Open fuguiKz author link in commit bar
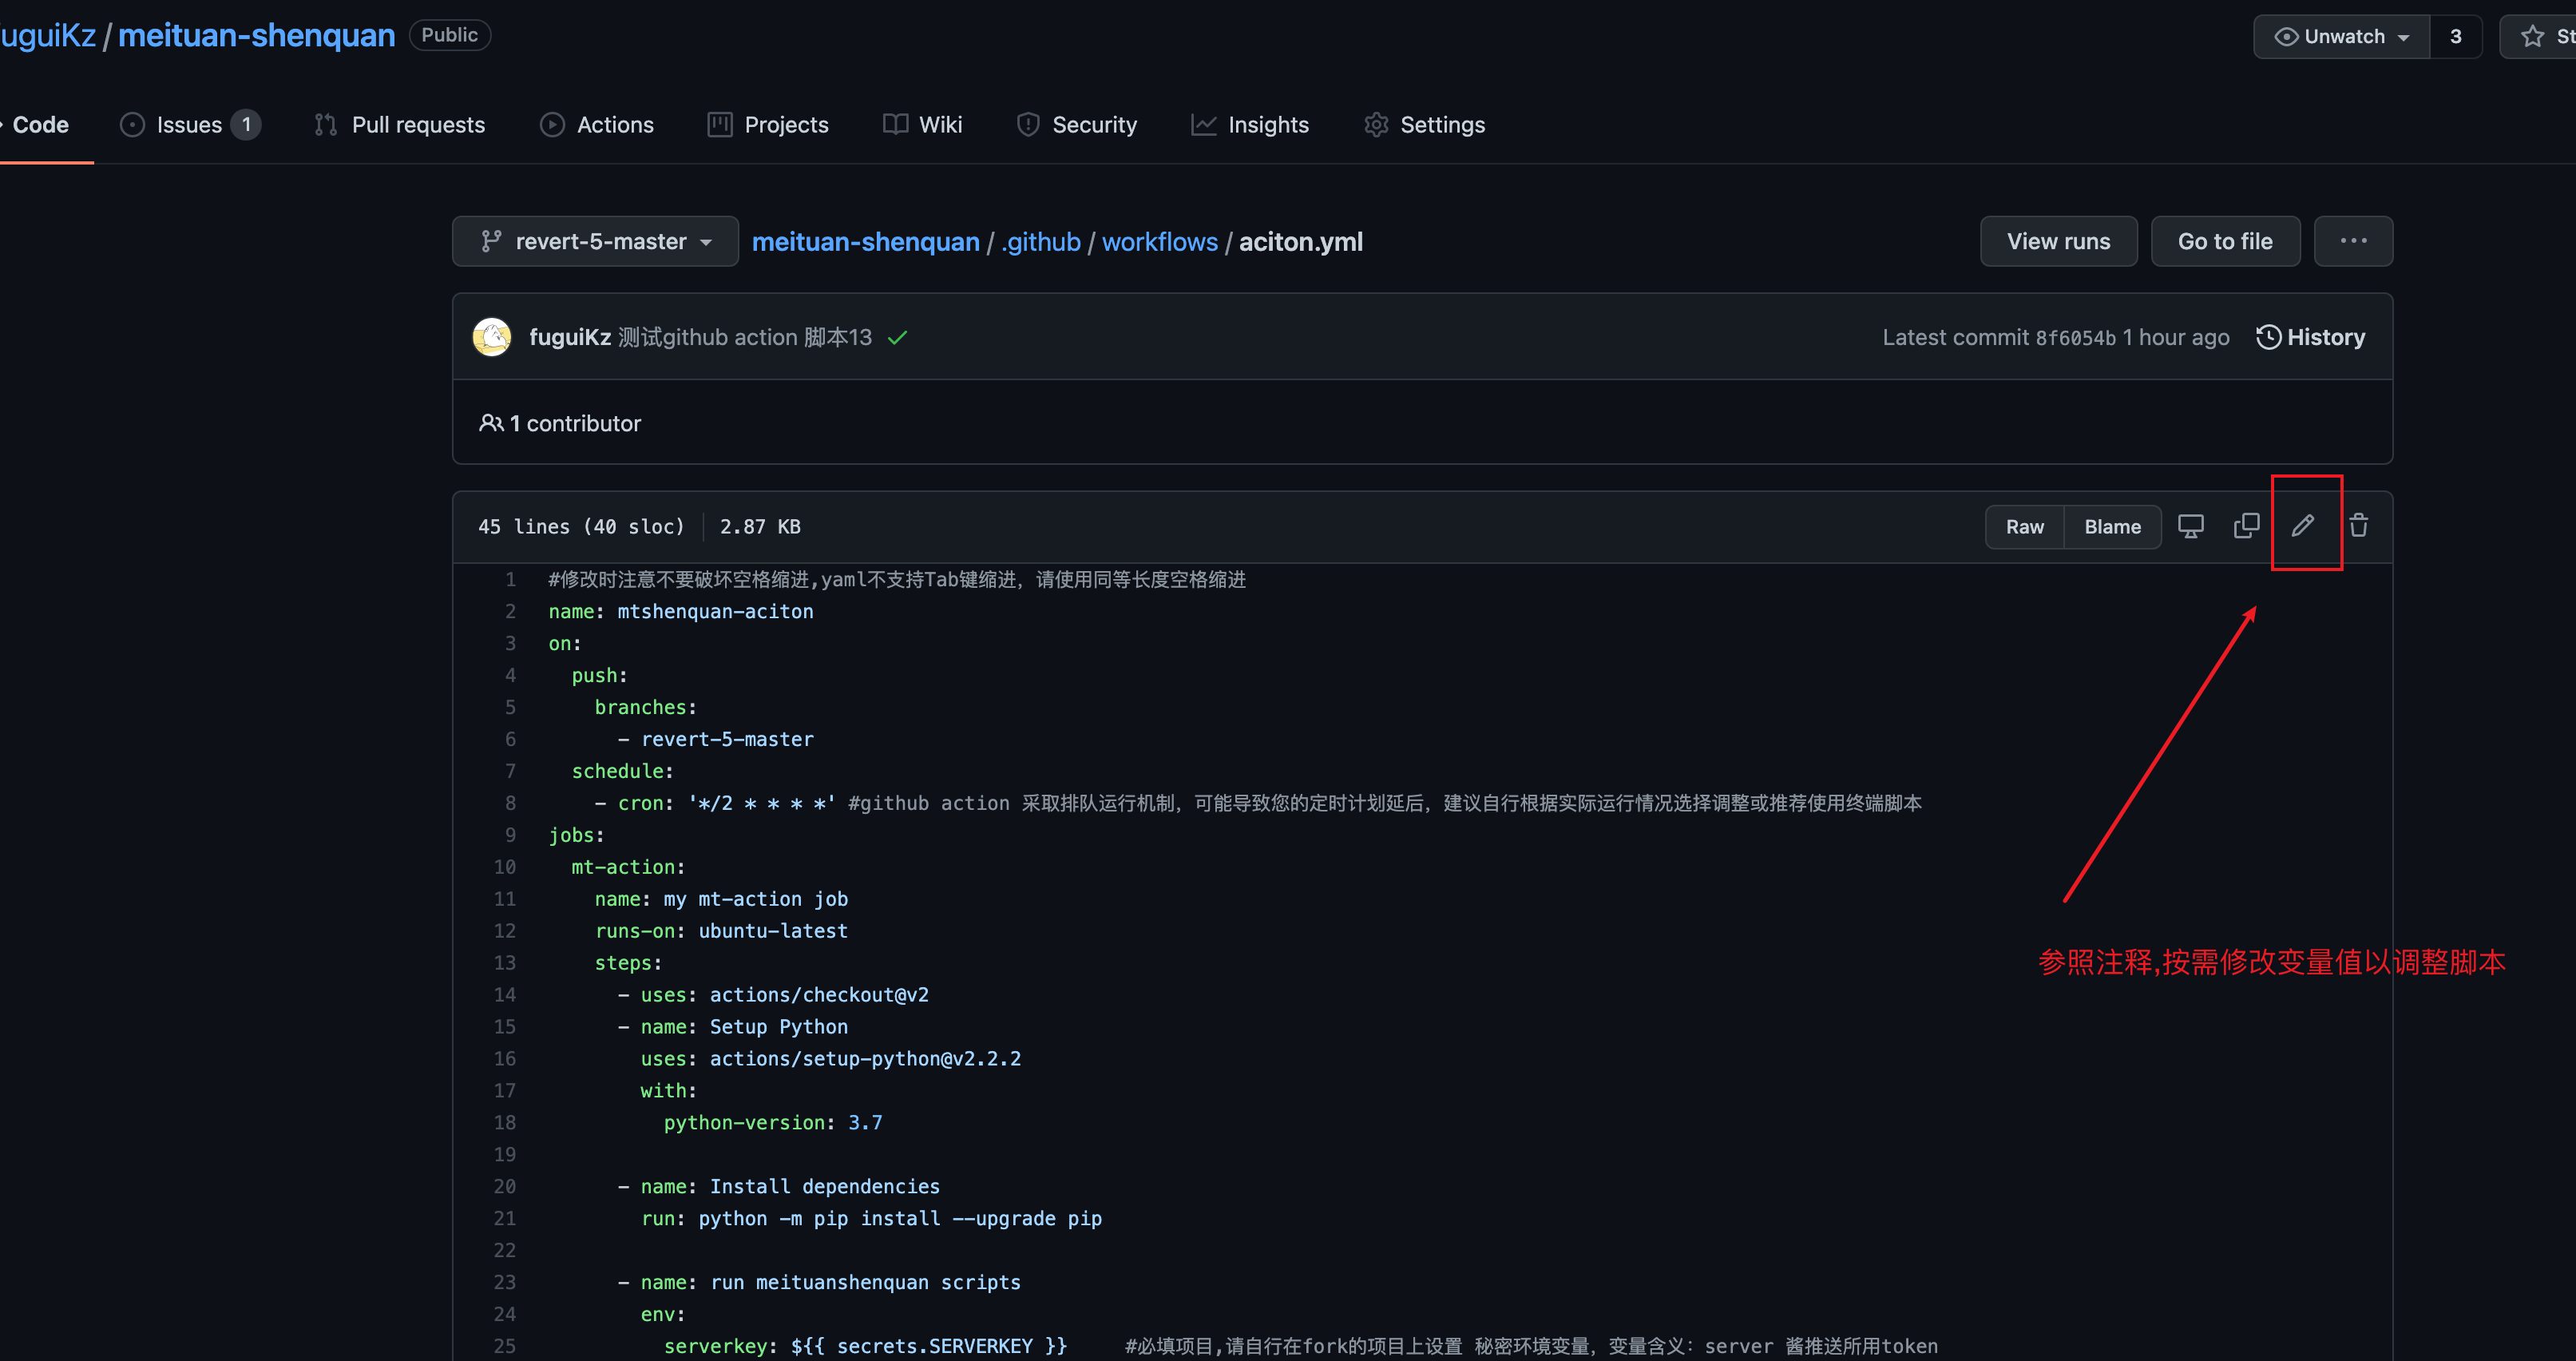This screenshot has width=2576, height=1361. tap(570, 337)
